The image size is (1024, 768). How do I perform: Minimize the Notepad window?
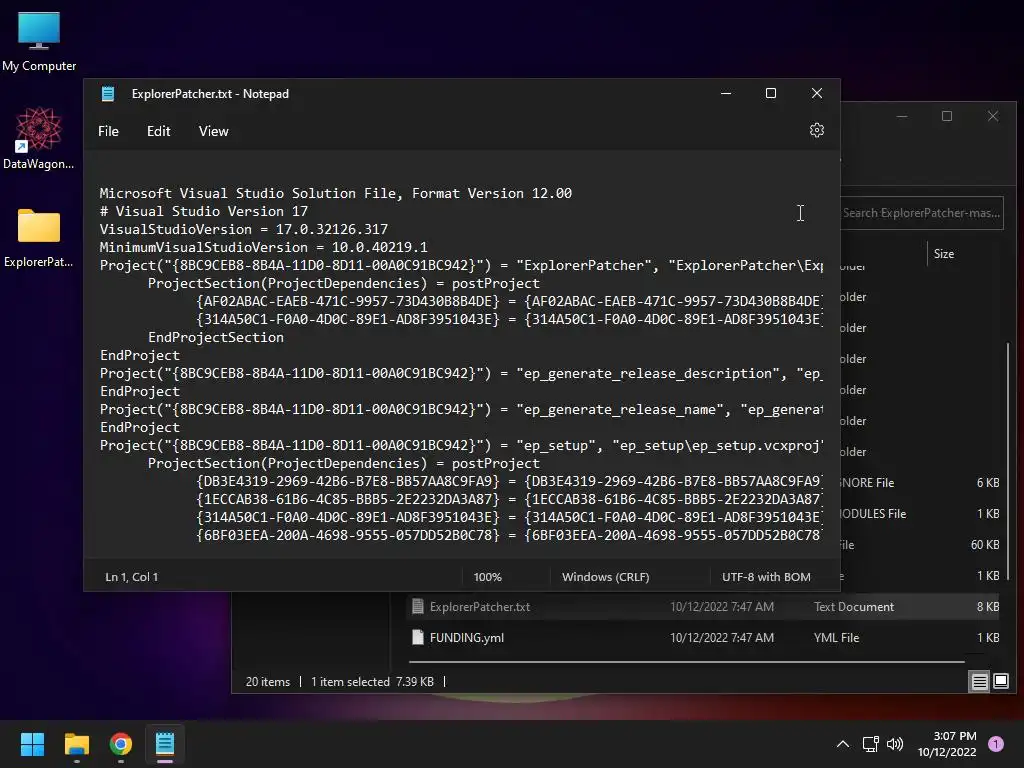726,93
